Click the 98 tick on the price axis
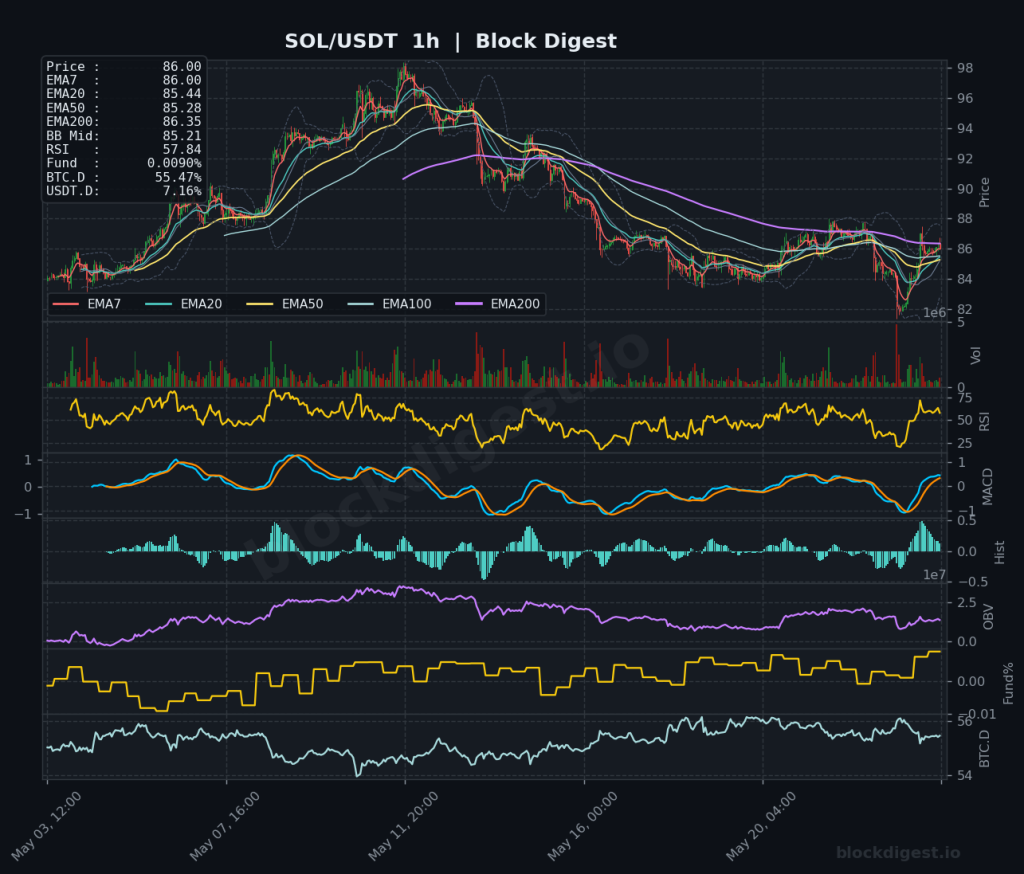The height and width of the screenshot is (874, 1024). [965, 68]
